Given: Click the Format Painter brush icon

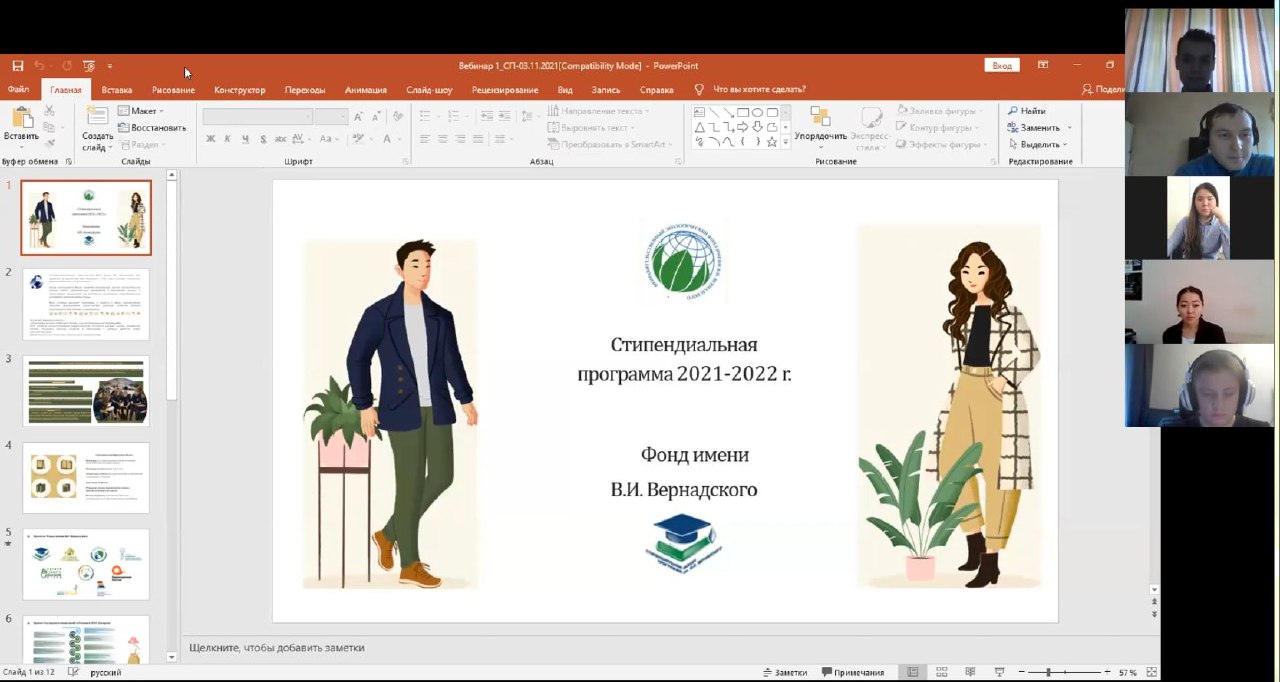Looking at the screenshot, I should [49, 144].
